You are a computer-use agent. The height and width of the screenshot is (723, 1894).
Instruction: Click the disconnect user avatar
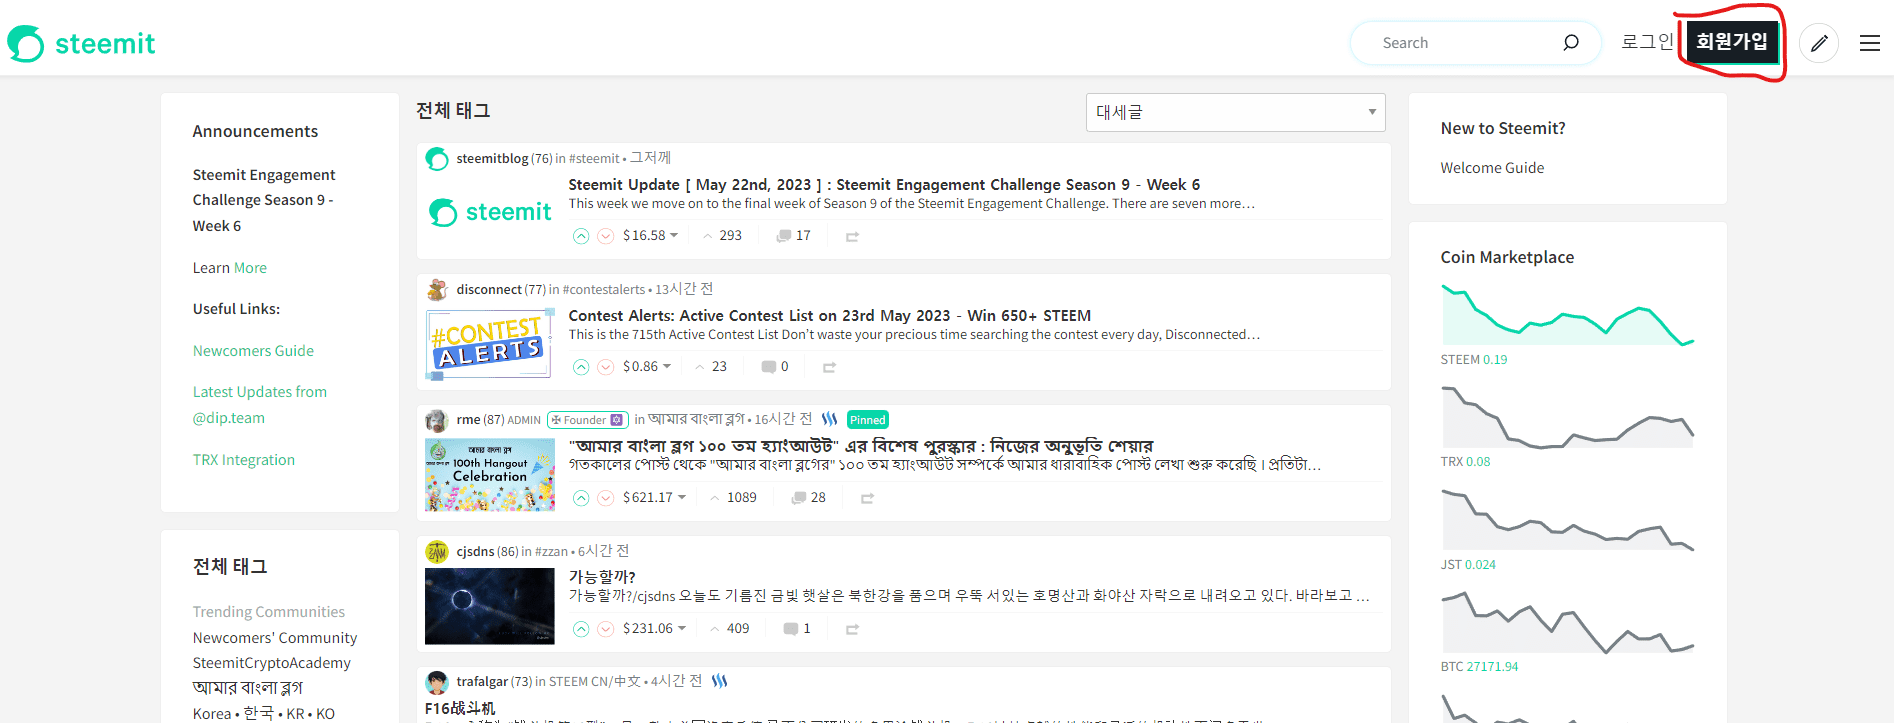(x=437, y=290)
